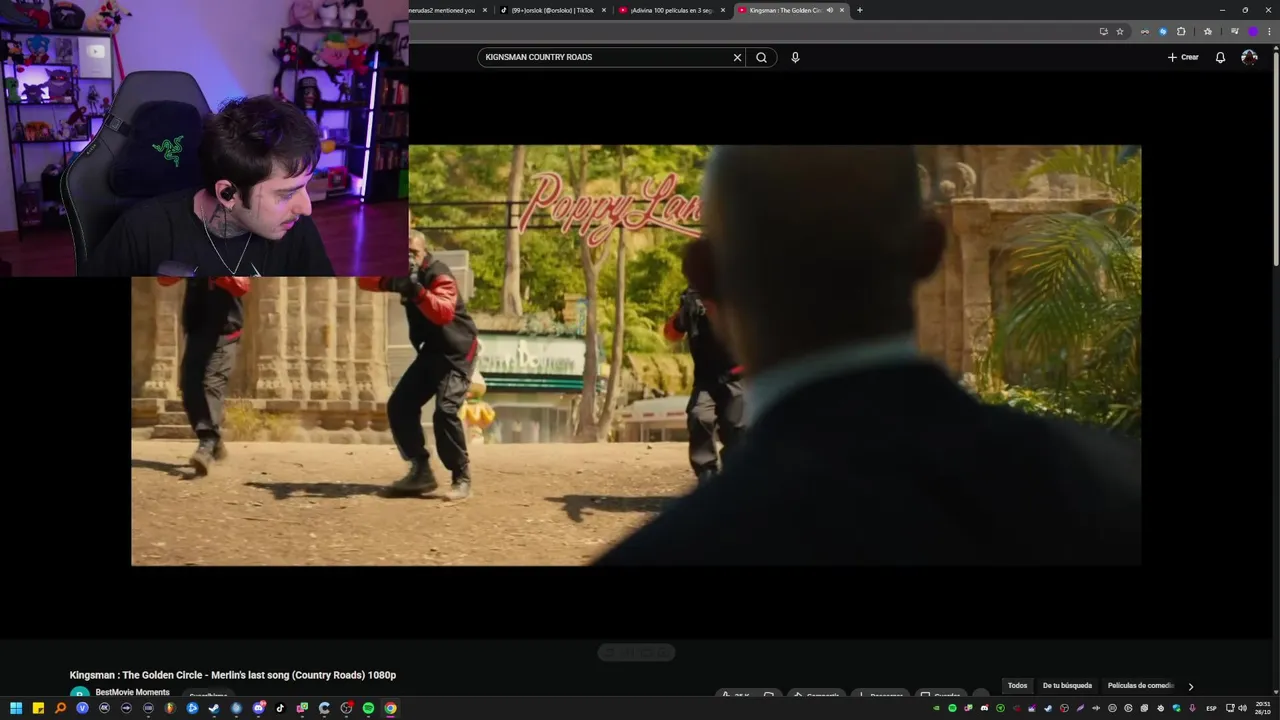Open Sticky Notes from taskbar
1280x720 pixels.
38,708
